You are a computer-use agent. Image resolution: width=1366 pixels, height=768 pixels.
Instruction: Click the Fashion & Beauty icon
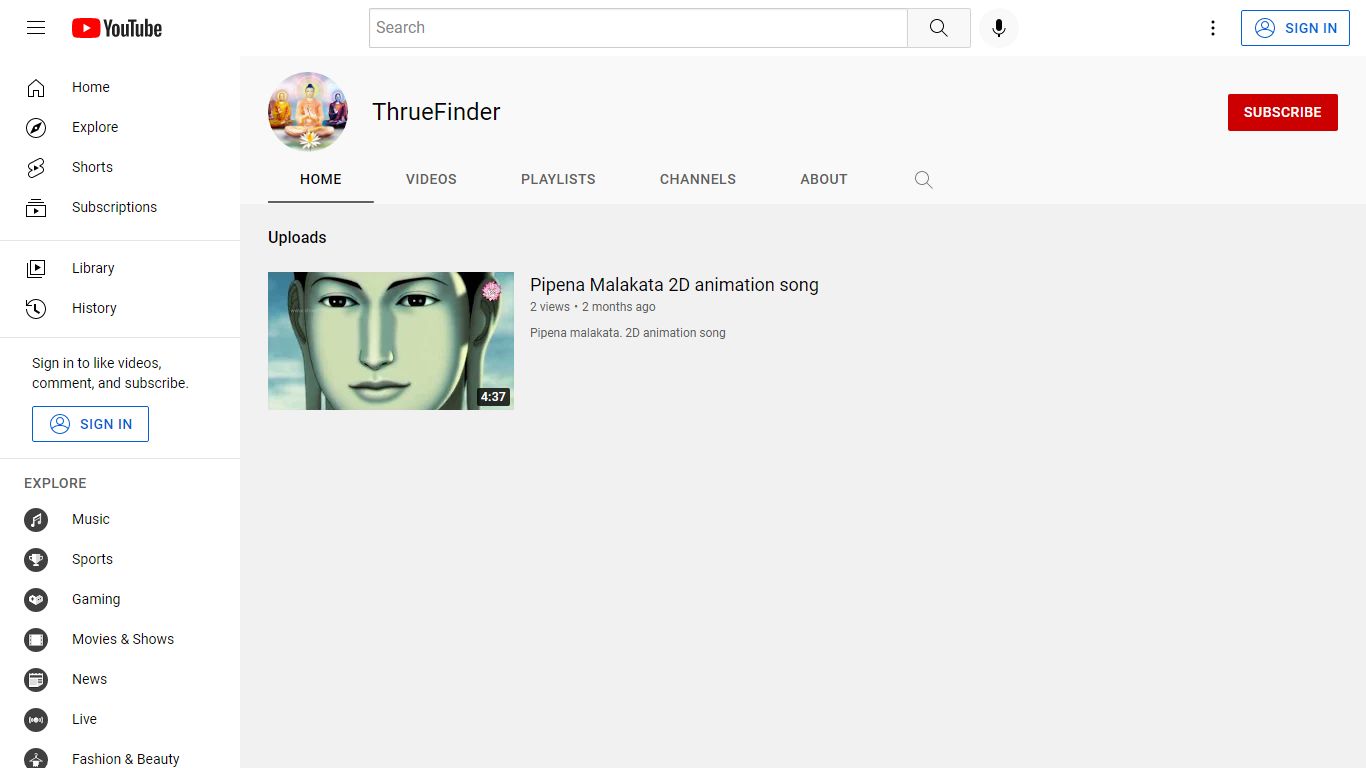[36, 758]
